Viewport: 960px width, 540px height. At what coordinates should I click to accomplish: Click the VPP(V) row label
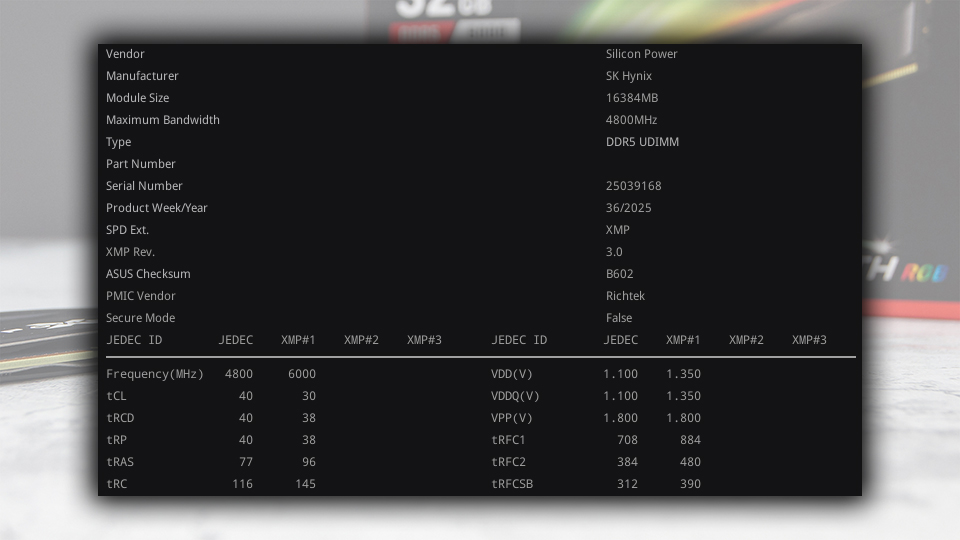tap(512, 418)
